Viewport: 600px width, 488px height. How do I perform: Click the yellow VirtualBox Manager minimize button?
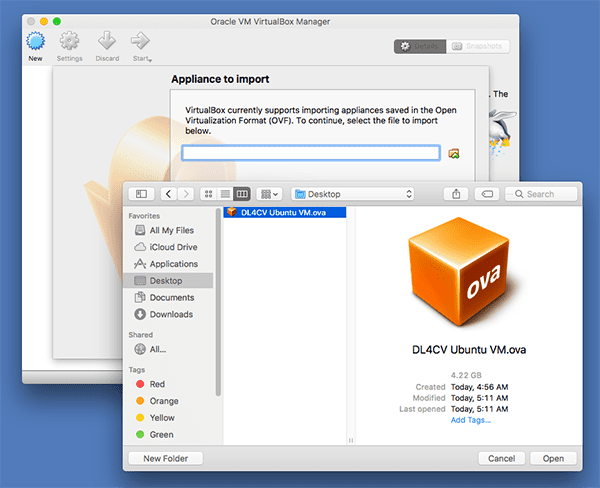click(44, 21)
